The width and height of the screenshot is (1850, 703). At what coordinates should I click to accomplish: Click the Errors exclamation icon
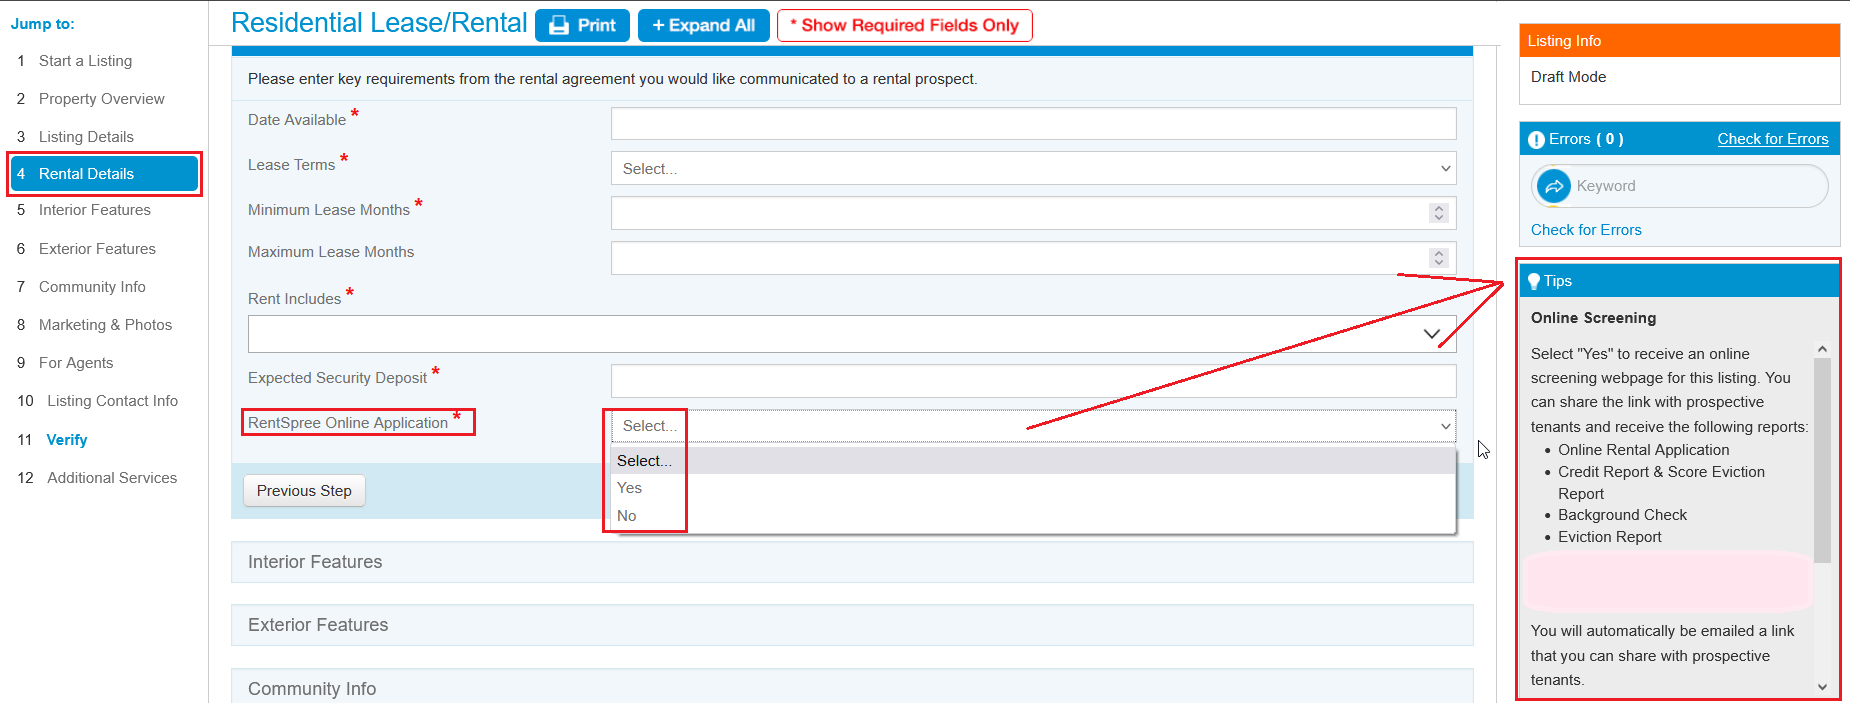click(1536, 140)
